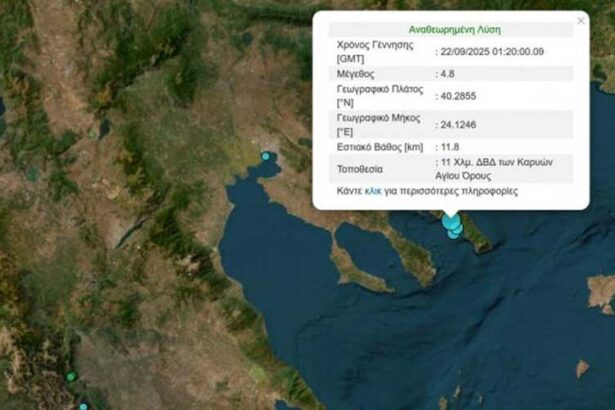Click the green earthquake marker at bottom left
The height and width of the screenshot is (410, 615).
71,376
